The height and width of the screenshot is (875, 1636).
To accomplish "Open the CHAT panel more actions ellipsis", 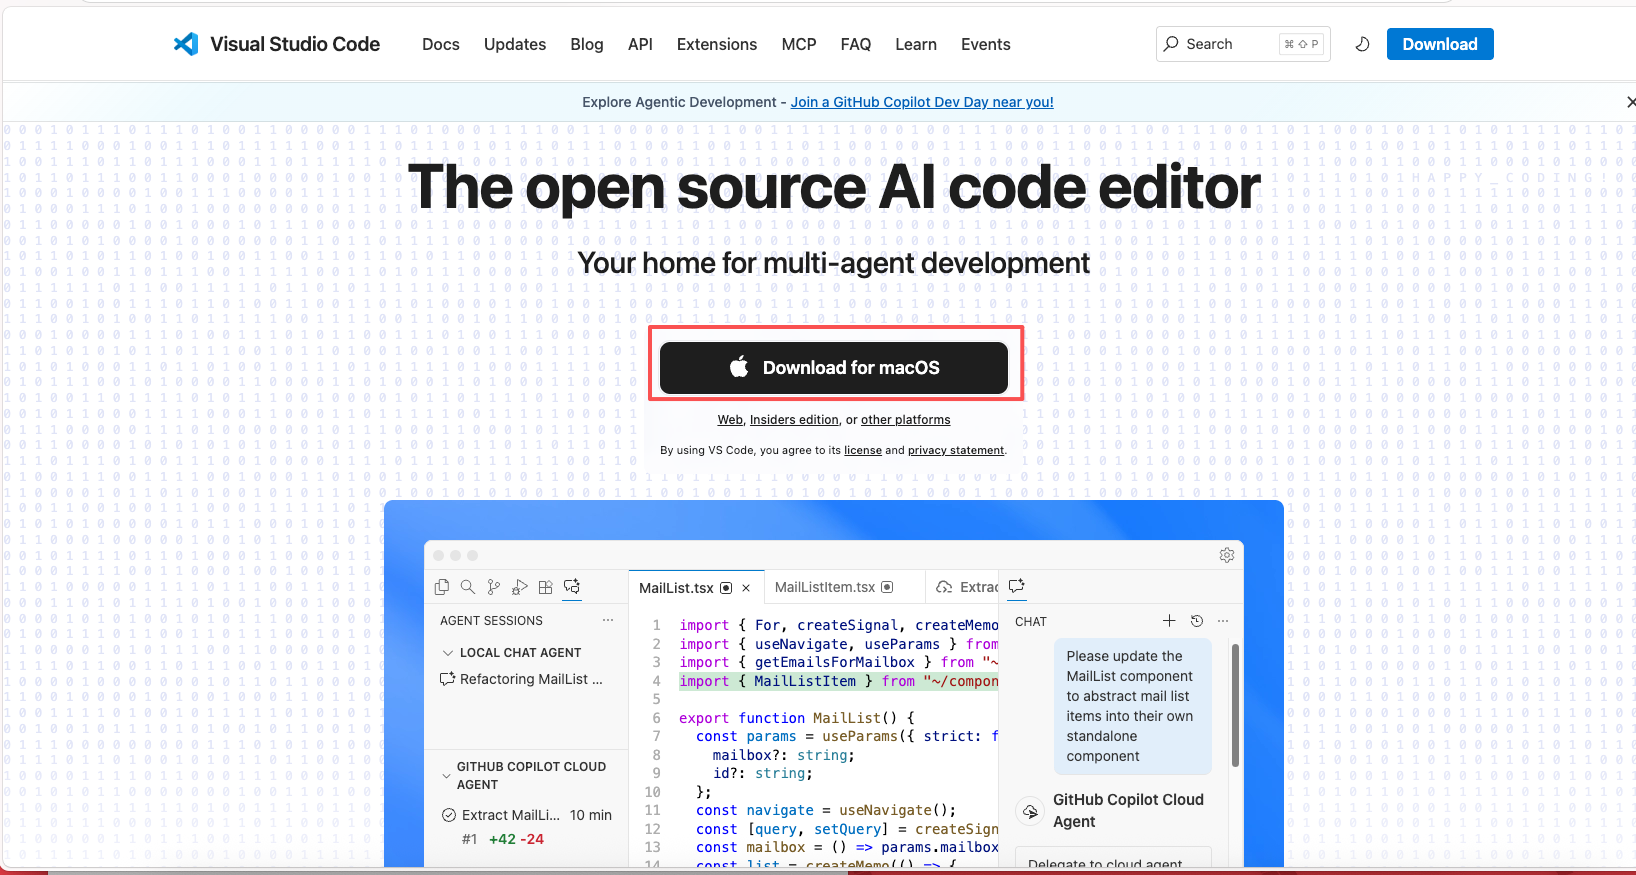I will [x=1223, y=621].
